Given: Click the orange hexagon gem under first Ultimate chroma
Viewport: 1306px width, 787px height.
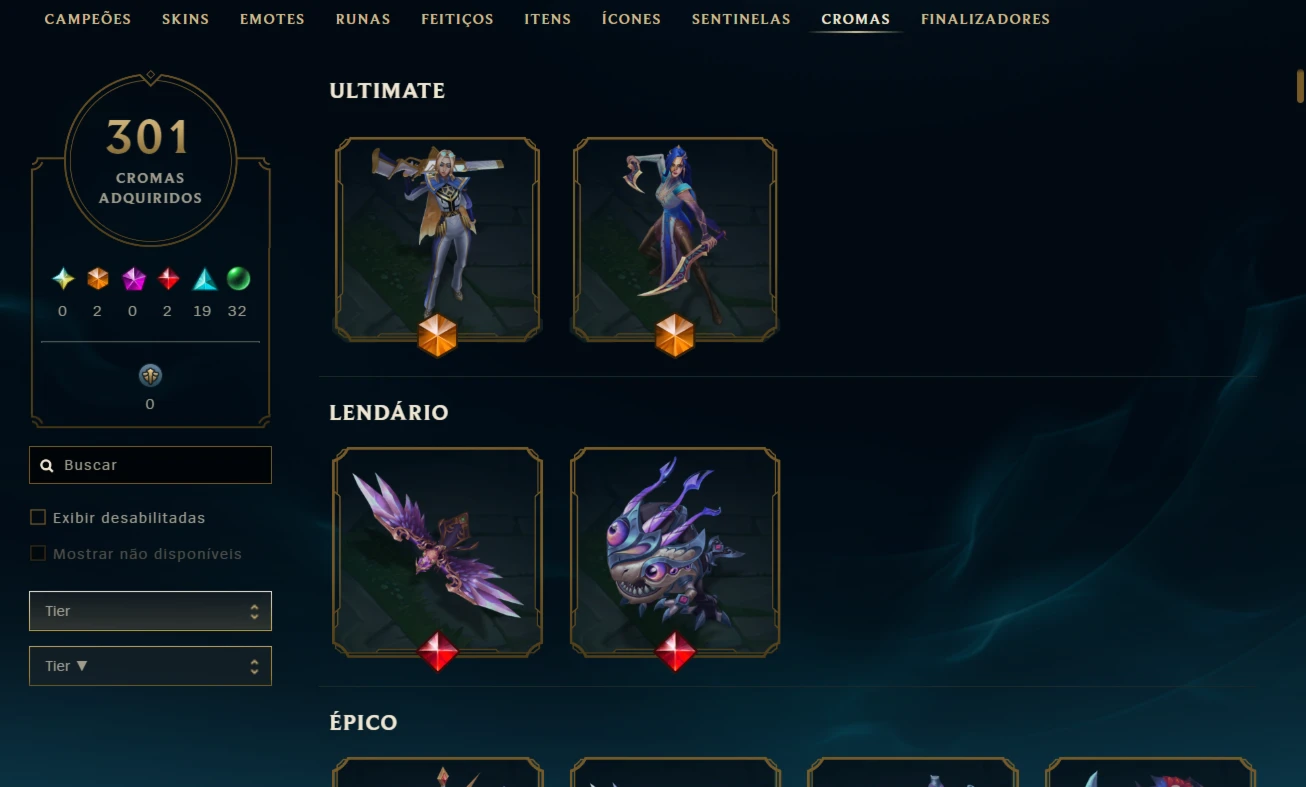Looking at the screenshot, I should [x=437, y=335].
